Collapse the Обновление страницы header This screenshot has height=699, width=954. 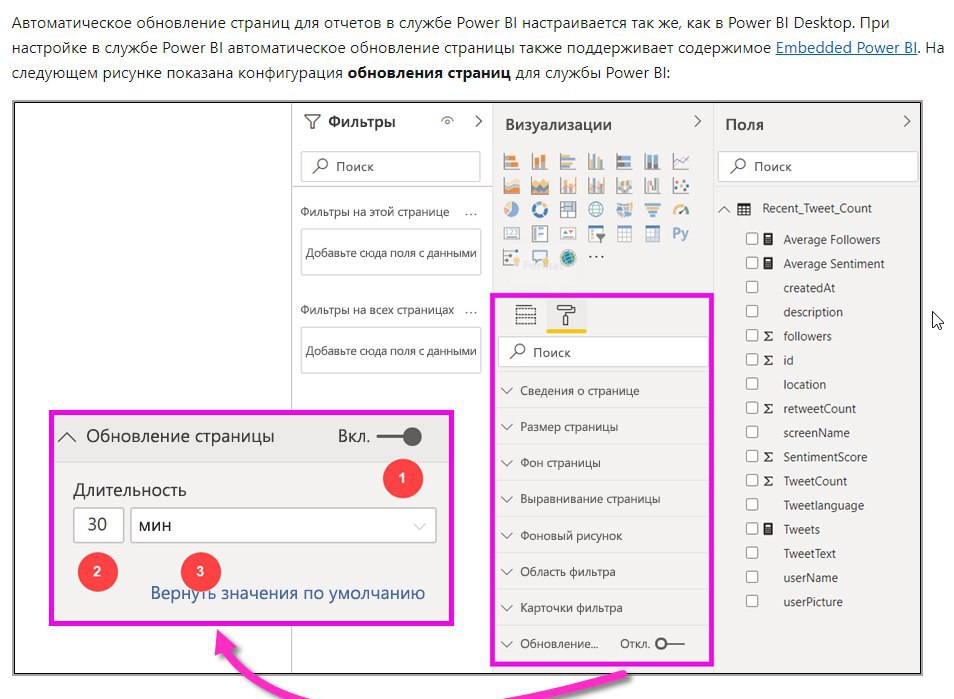coord(67,437)
